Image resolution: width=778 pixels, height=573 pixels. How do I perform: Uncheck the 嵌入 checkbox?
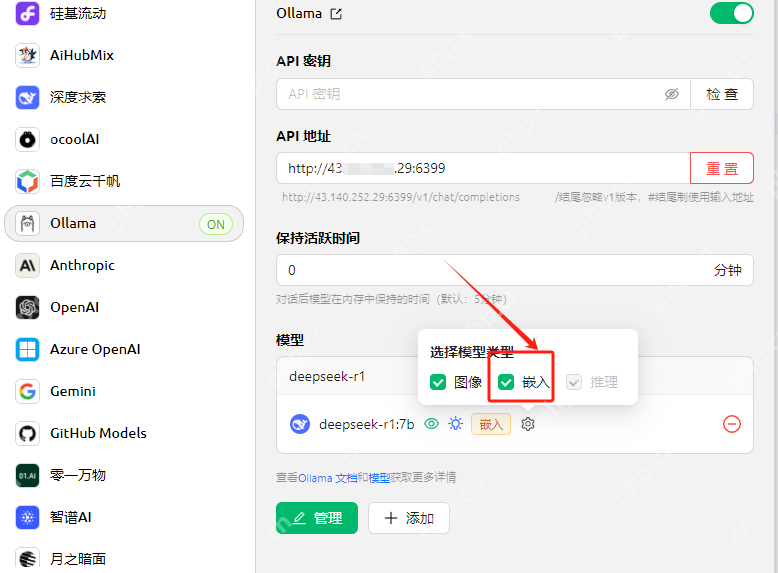click(506, 382)
